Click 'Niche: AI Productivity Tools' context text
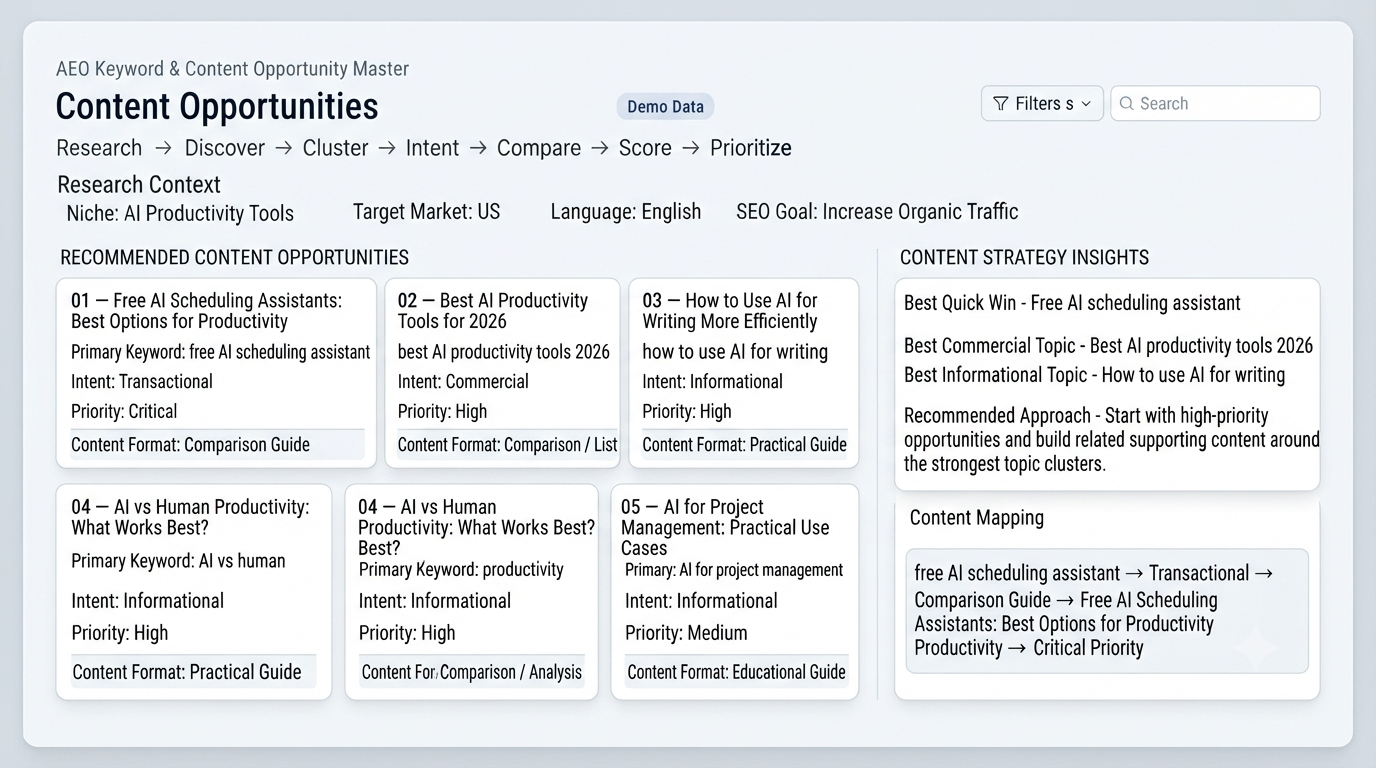 pos(180,214)
